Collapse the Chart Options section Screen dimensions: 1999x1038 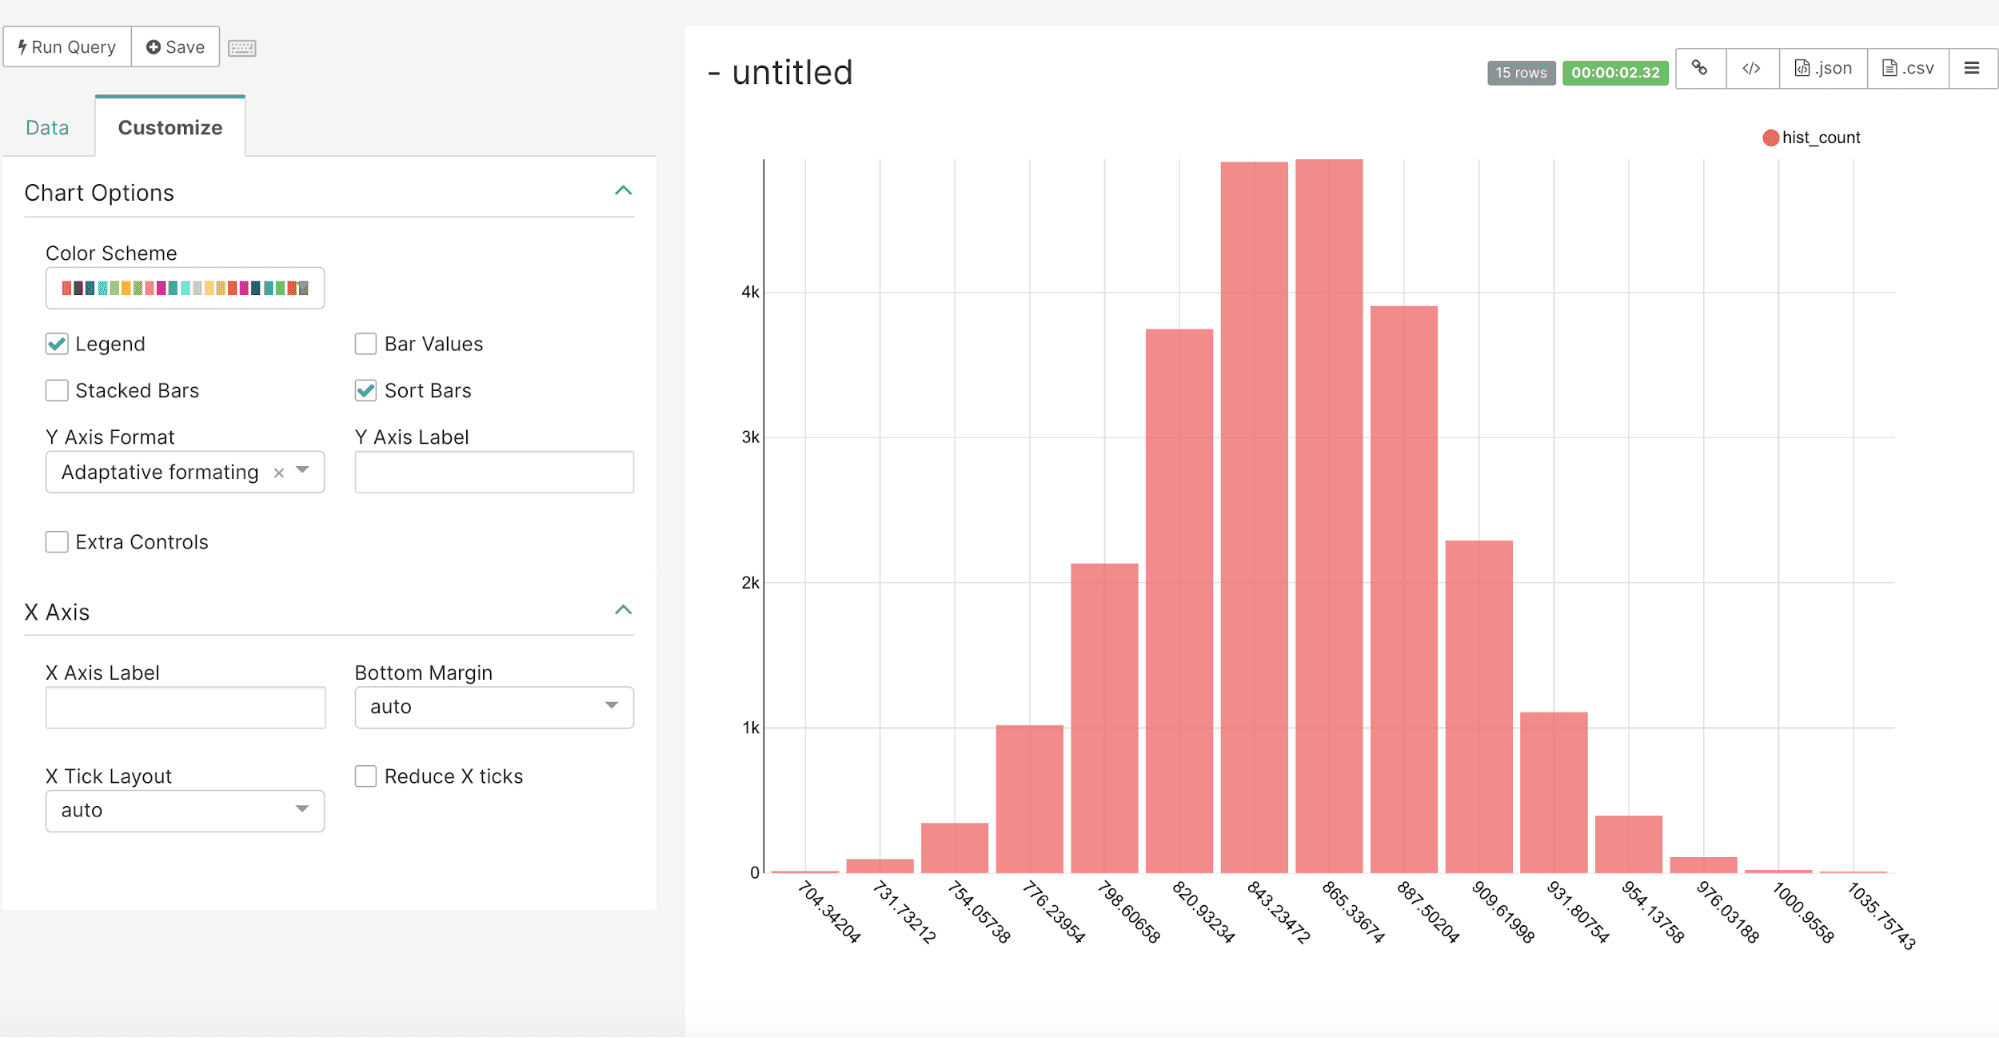[x=623, y=191]
